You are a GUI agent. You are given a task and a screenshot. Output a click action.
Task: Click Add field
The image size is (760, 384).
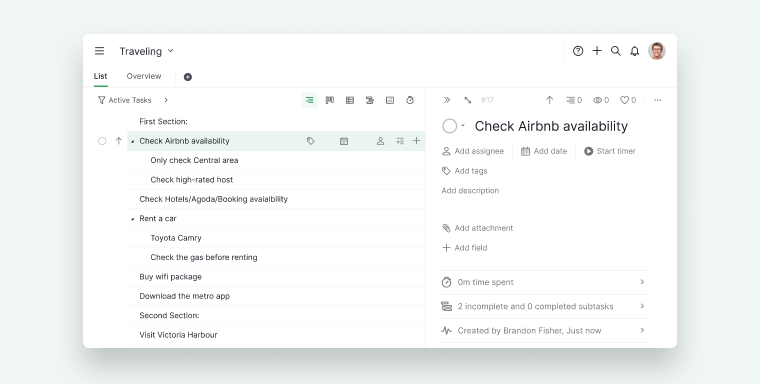pyautogui.click(x=465, y=248)
